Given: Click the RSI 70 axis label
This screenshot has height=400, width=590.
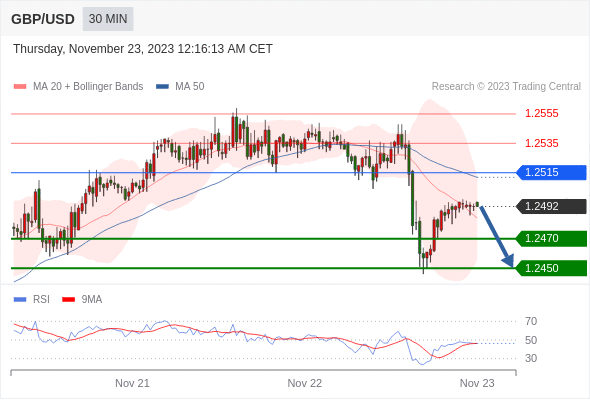Looking at the screenshot, I should pos(531,321).
